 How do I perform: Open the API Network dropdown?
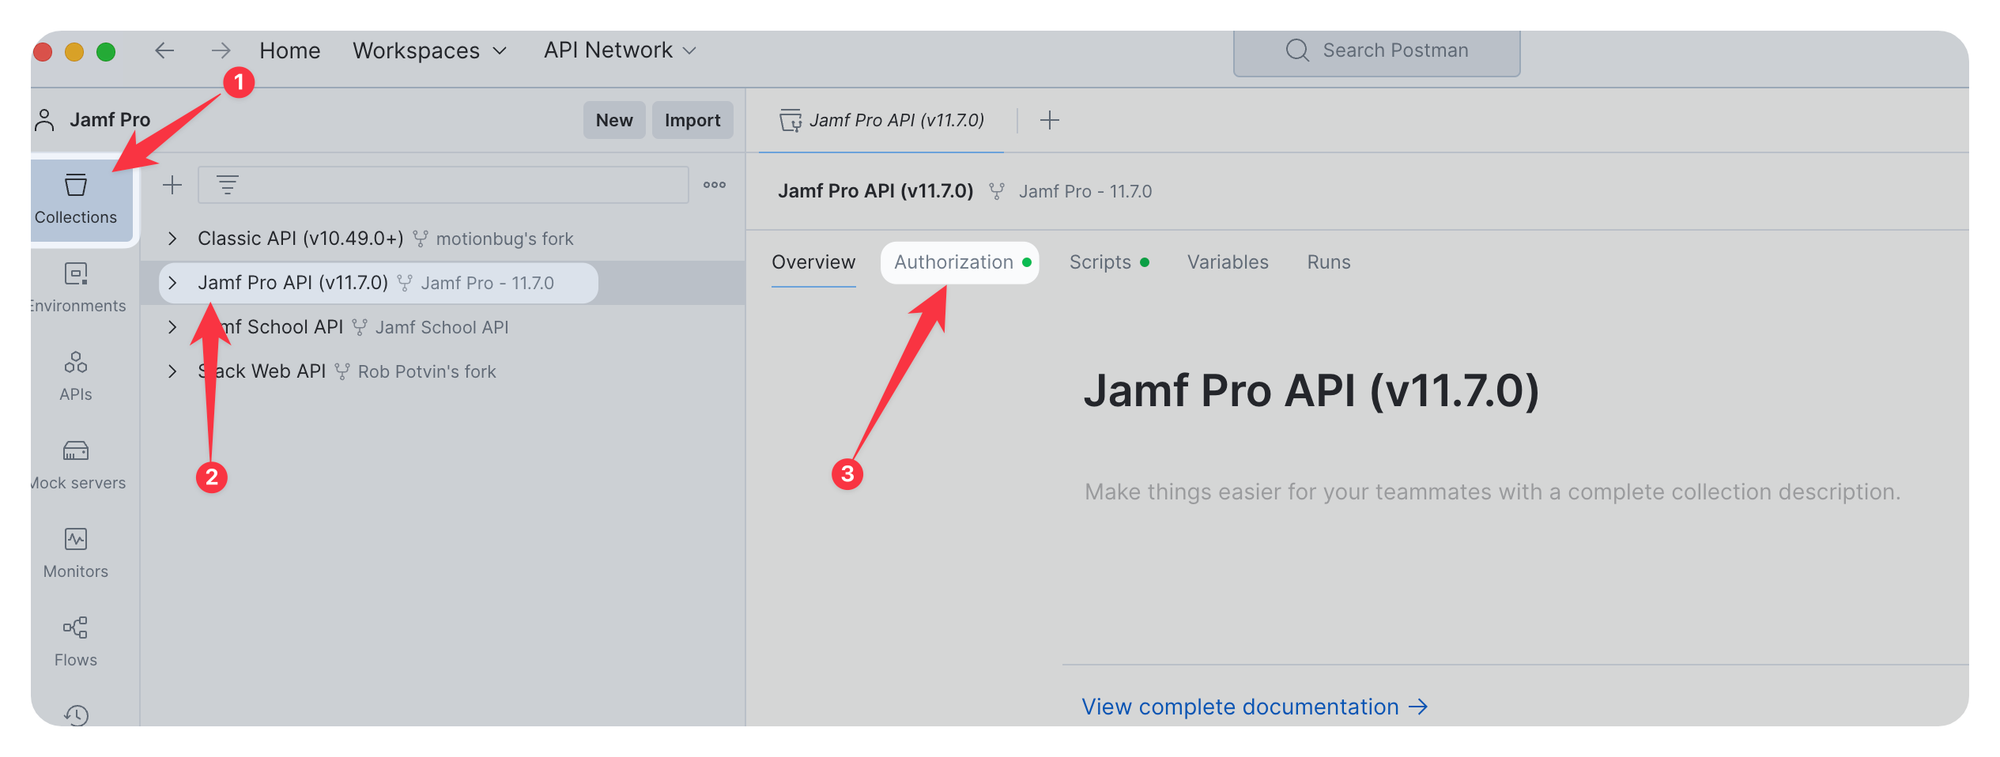(620, 50)
